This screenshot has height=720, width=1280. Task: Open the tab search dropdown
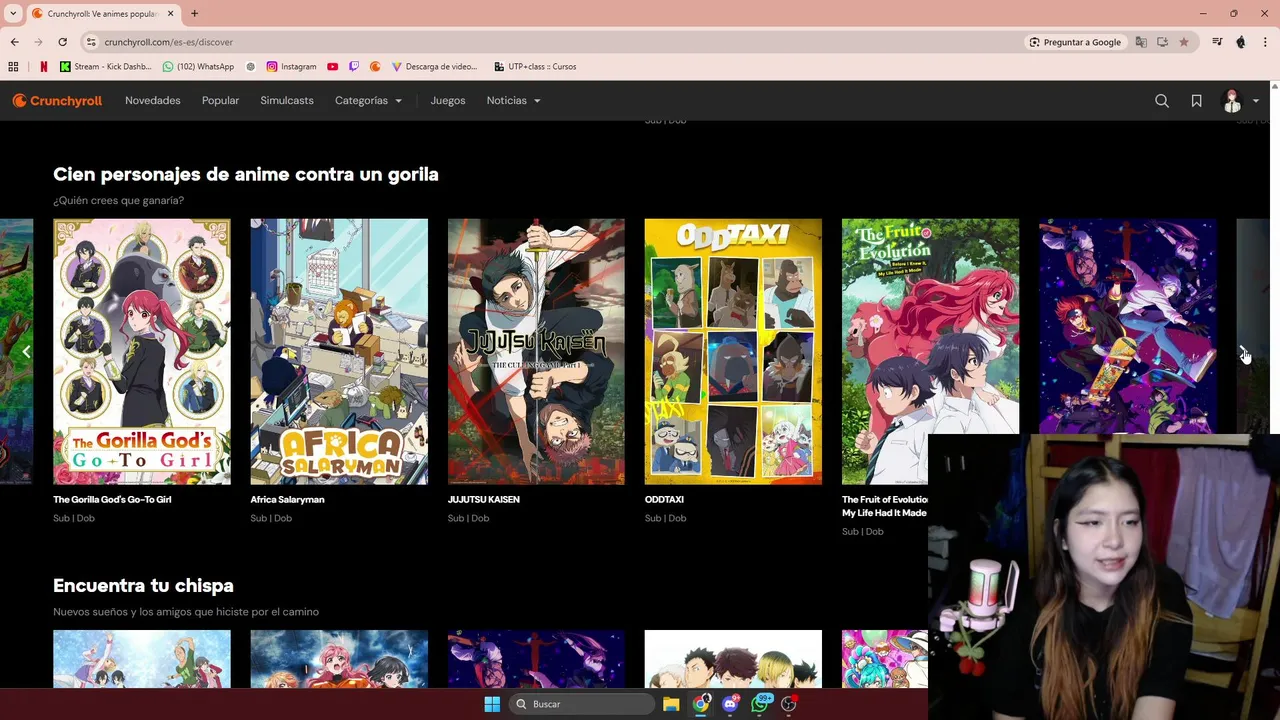click(x=11, y=13)
